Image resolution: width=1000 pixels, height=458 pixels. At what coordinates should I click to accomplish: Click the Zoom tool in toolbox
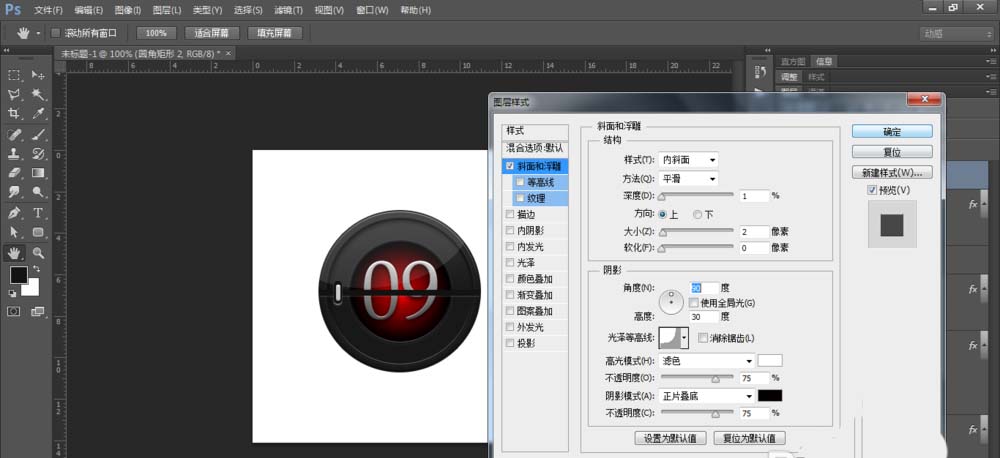click(38, 253)
